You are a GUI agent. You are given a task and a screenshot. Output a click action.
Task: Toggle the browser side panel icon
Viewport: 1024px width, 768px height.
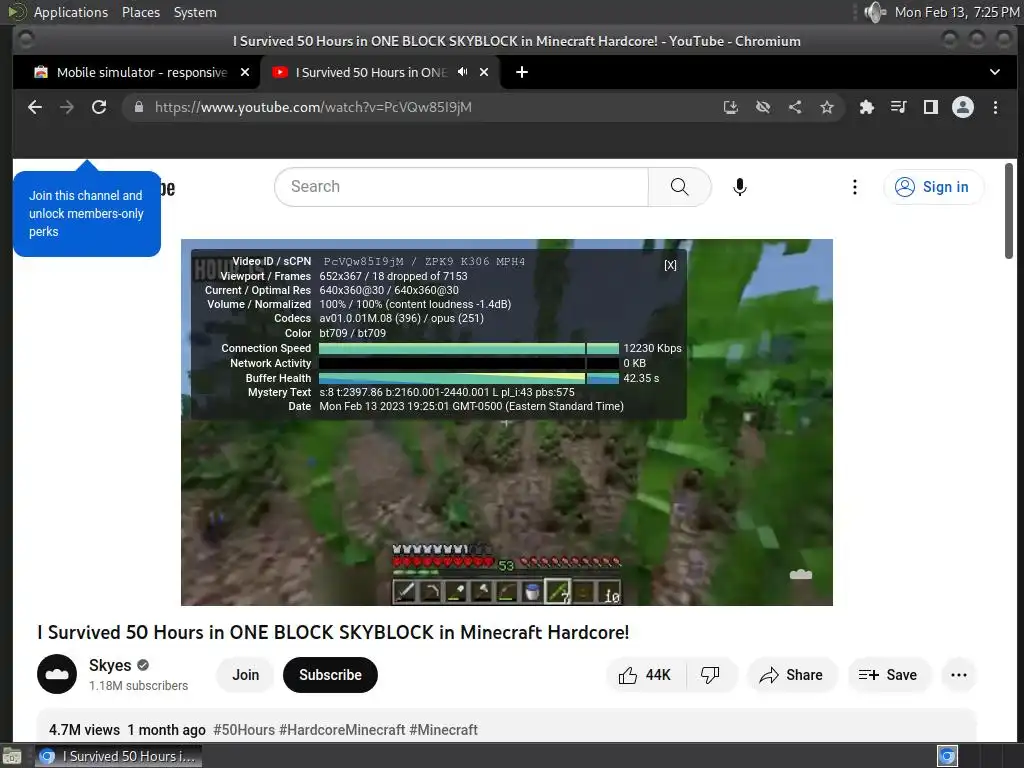click(x=931, y=107)
